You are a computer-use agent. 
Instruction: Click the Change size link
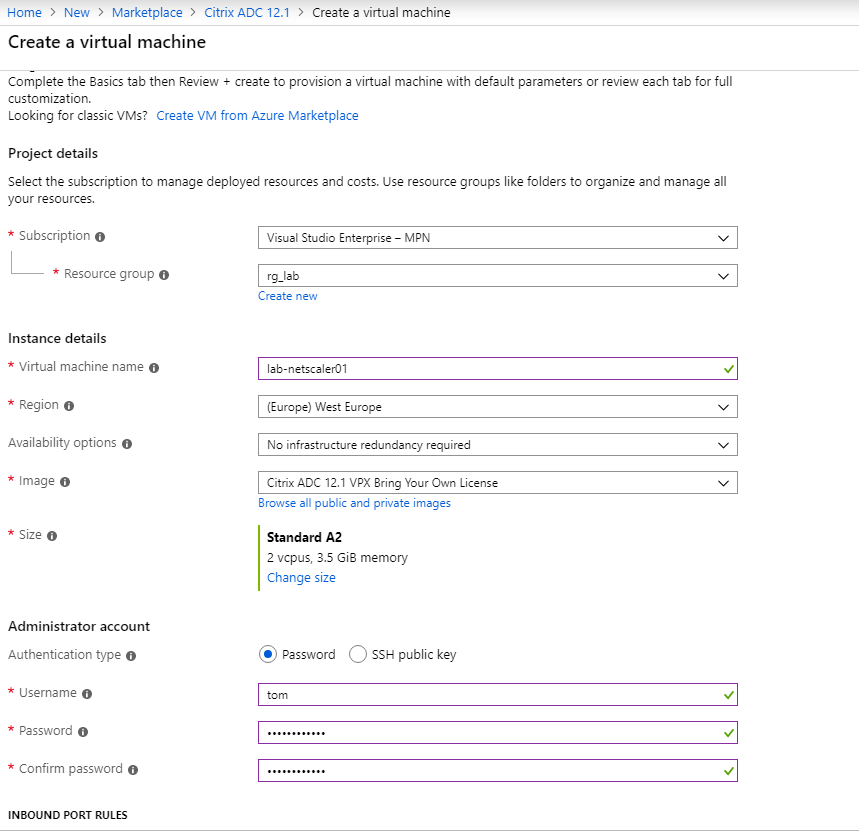(301, 577)
